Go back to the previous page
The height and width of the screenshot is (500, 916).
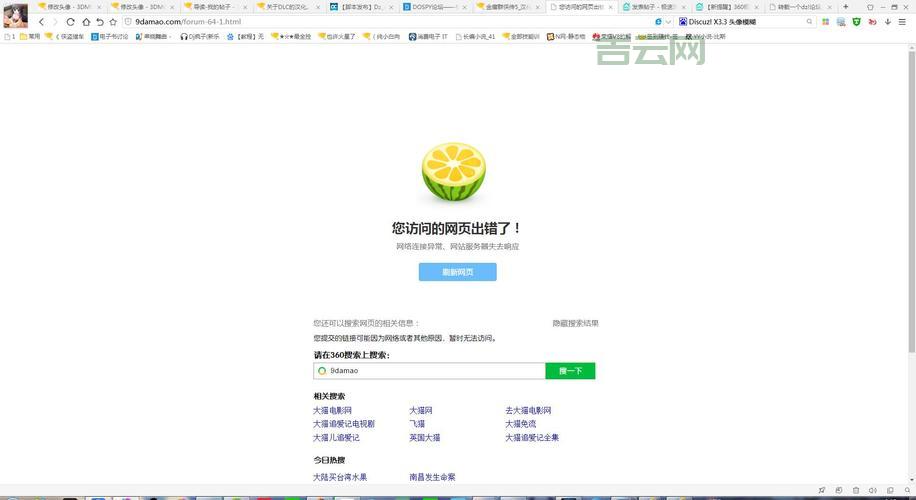(x=41, y=22)
